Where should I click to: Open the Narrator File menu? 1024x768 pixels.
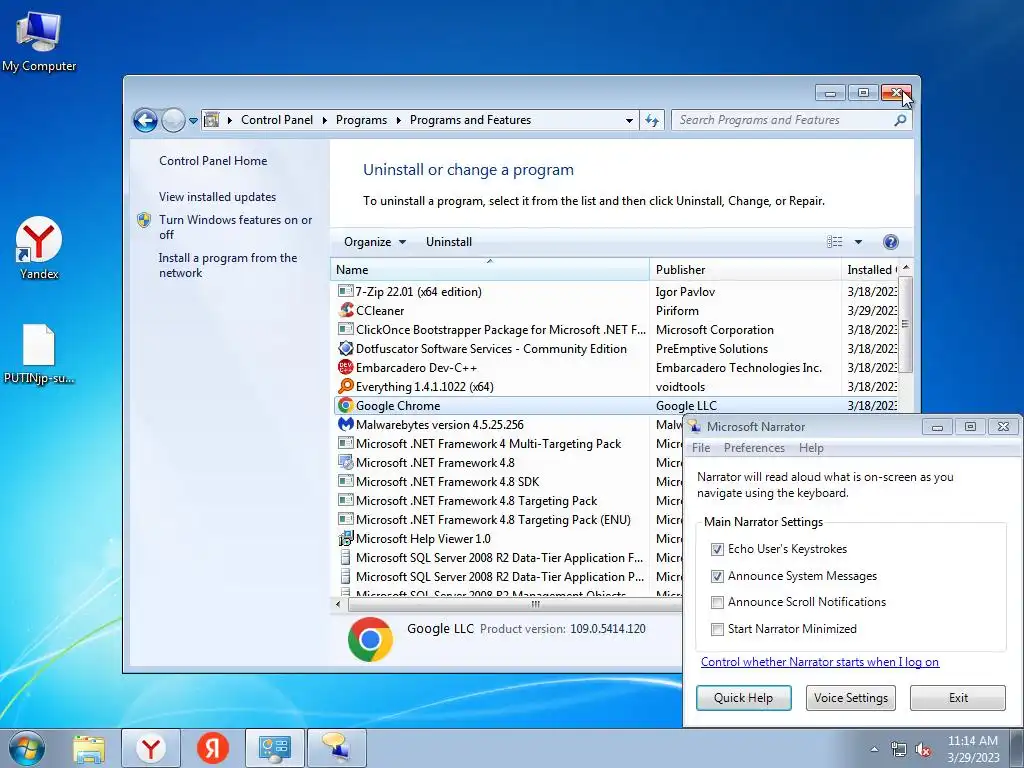701,448
